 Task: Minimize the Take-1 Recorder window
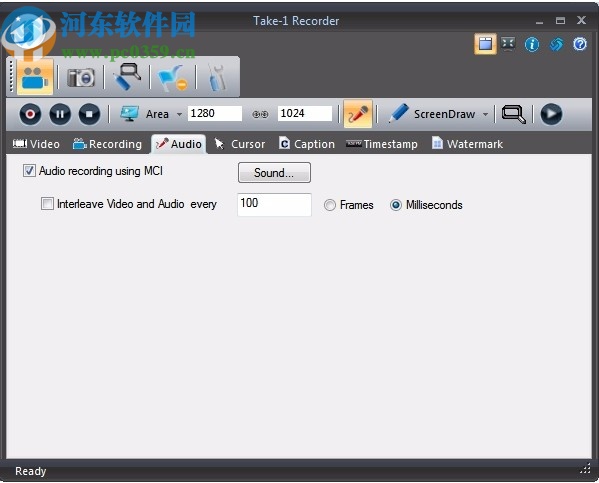[539, 22]
